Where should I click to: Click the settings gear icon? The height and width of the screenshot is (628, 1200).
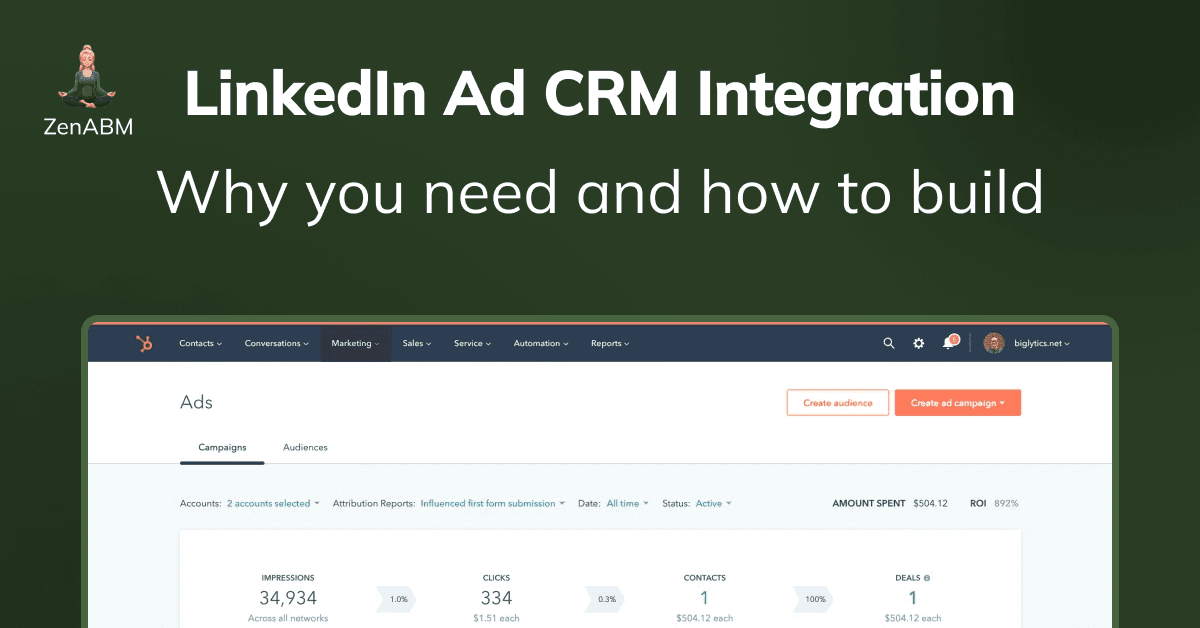tap(918, 343)
